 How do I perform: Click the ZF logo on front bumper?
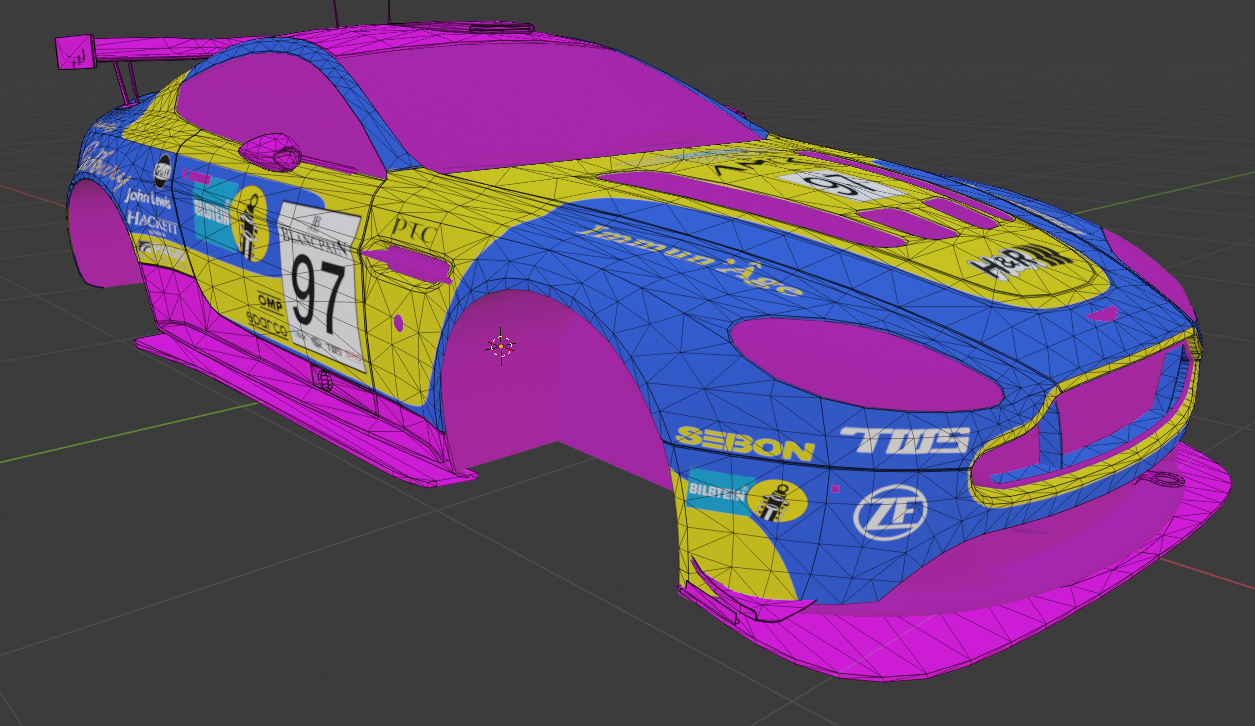pos(891,514)
